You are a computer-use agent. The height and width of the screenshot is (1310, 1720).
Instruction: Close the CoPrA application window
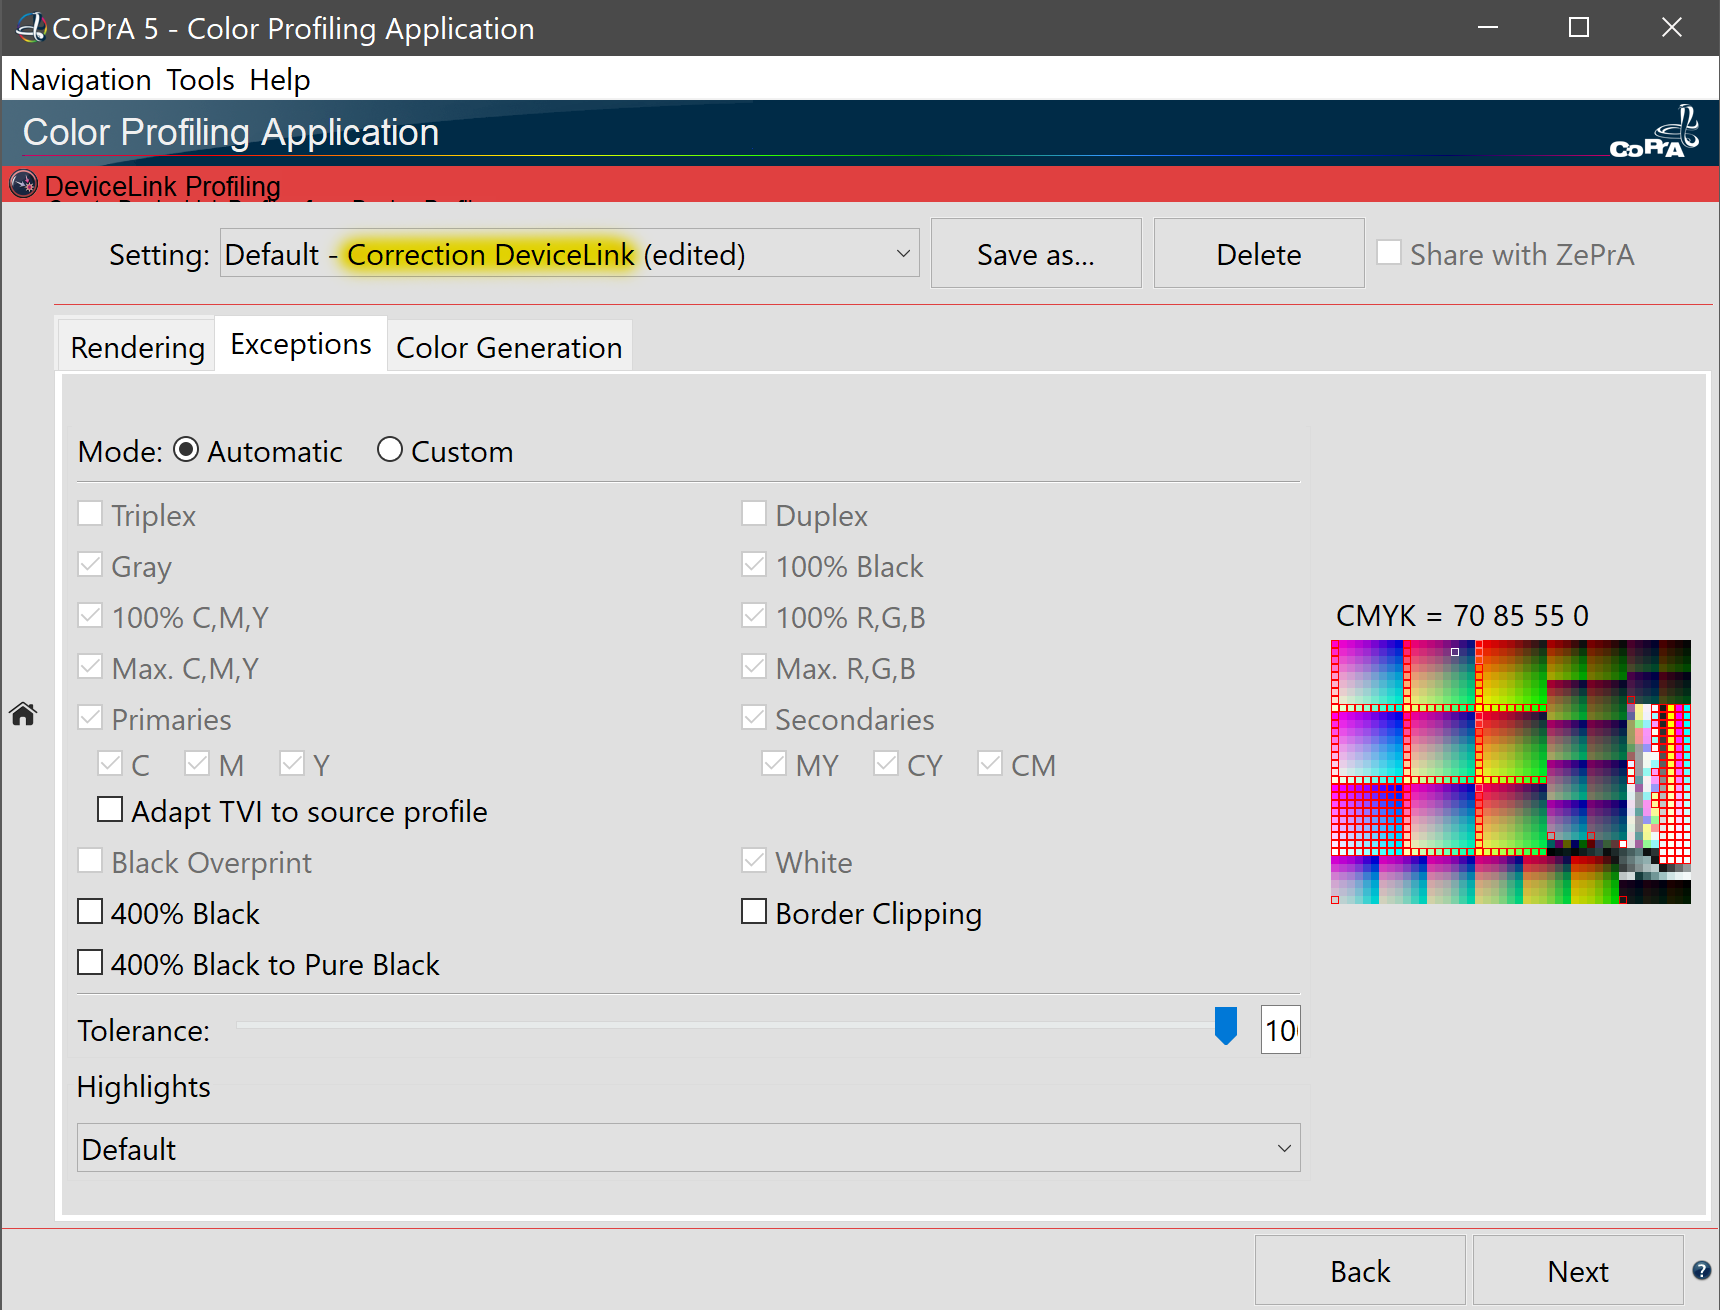[x=1671, y=28]
